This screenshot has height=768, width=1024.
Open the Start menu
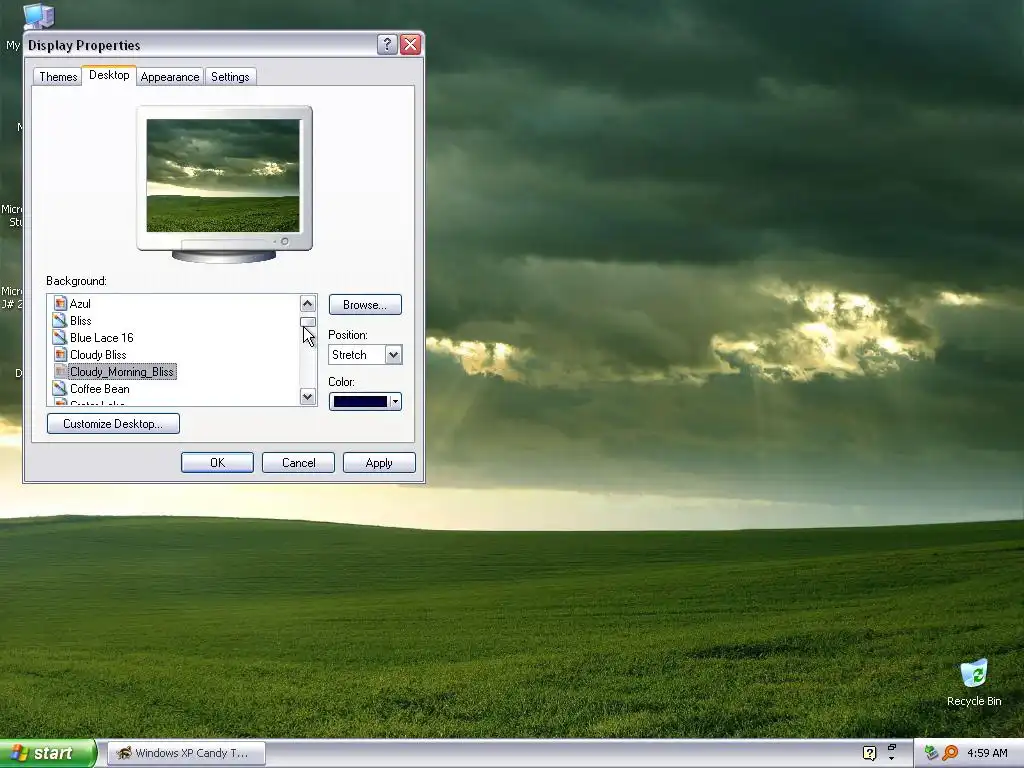[x=48, y=753]
